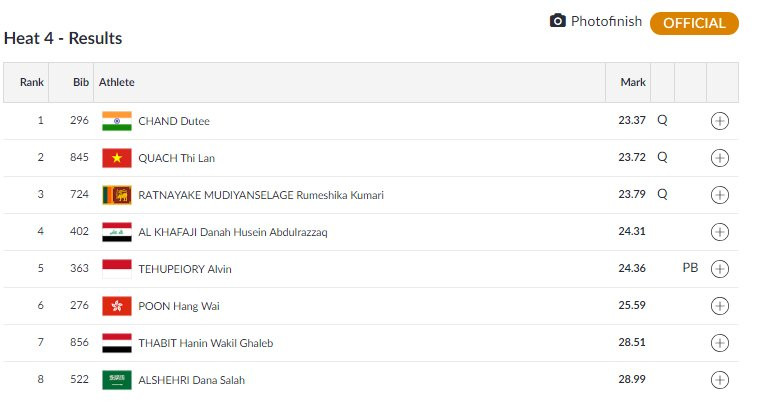Click the Sri Lanka flag icon
The height and width of the screenshot is (405, 757).
click(x=117, y=195)
